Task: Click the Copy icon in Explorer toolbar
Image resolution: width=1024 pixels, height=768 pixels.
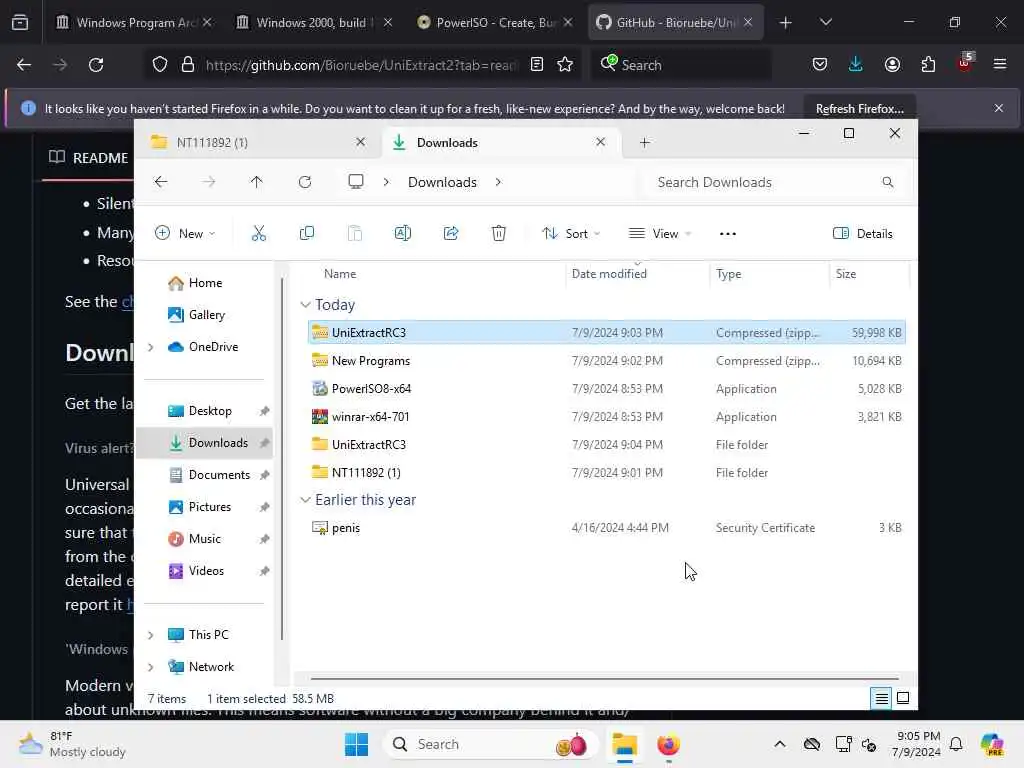Action: coord(306,233)
